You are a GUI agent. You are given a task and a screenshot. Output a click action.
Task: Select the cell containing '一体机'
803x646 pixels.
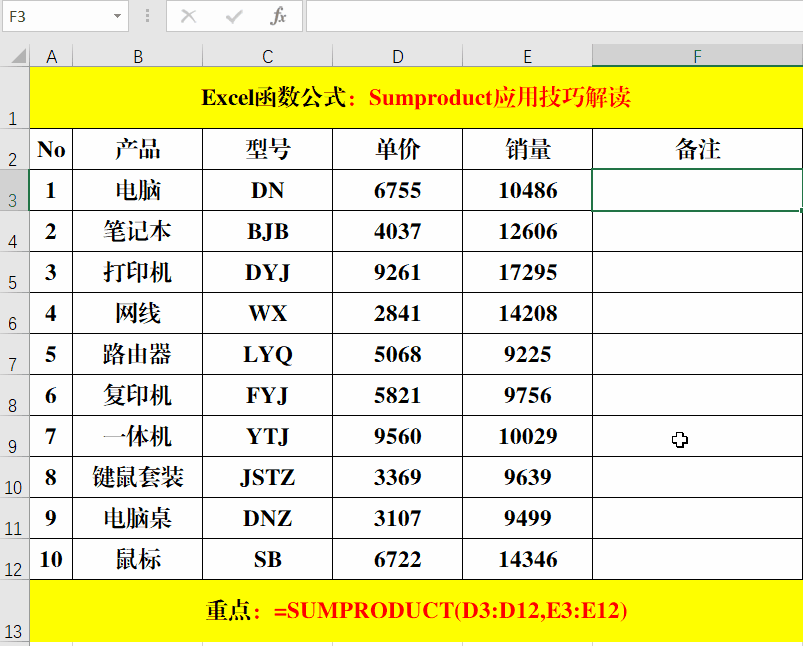138,436
